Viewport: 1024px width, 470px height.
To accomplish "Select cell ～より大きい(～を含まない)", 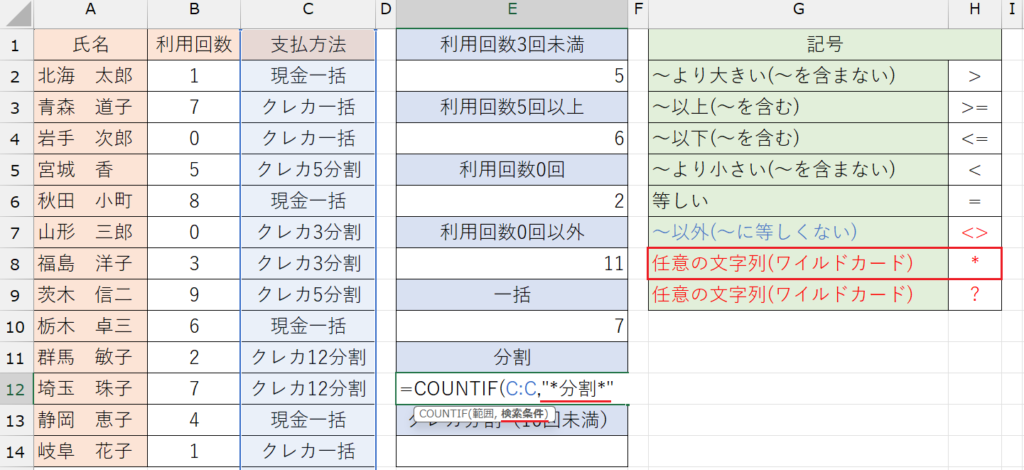I will point(798,76).
